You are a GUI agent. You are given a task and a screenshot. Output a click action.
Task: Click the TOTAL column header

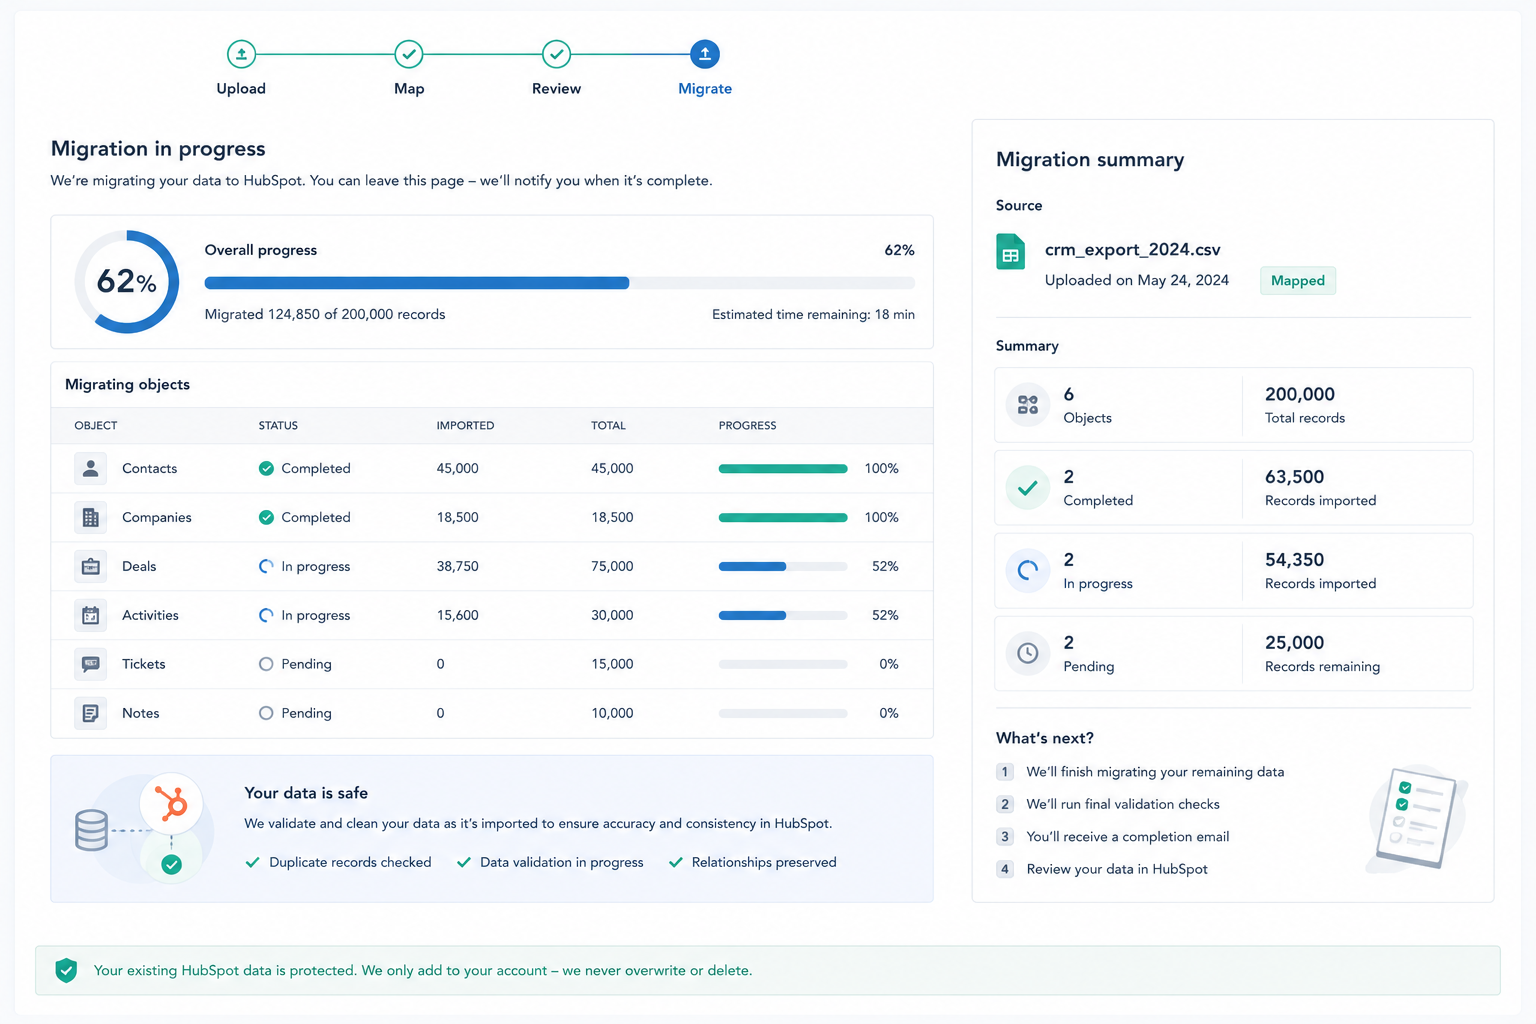tap(608, 426)
